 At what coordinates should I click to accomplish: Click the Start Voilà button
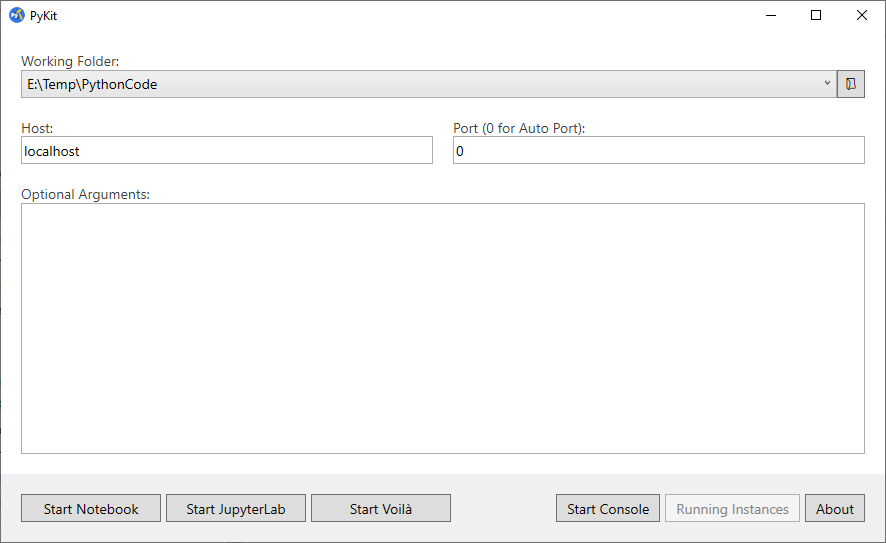381,509
